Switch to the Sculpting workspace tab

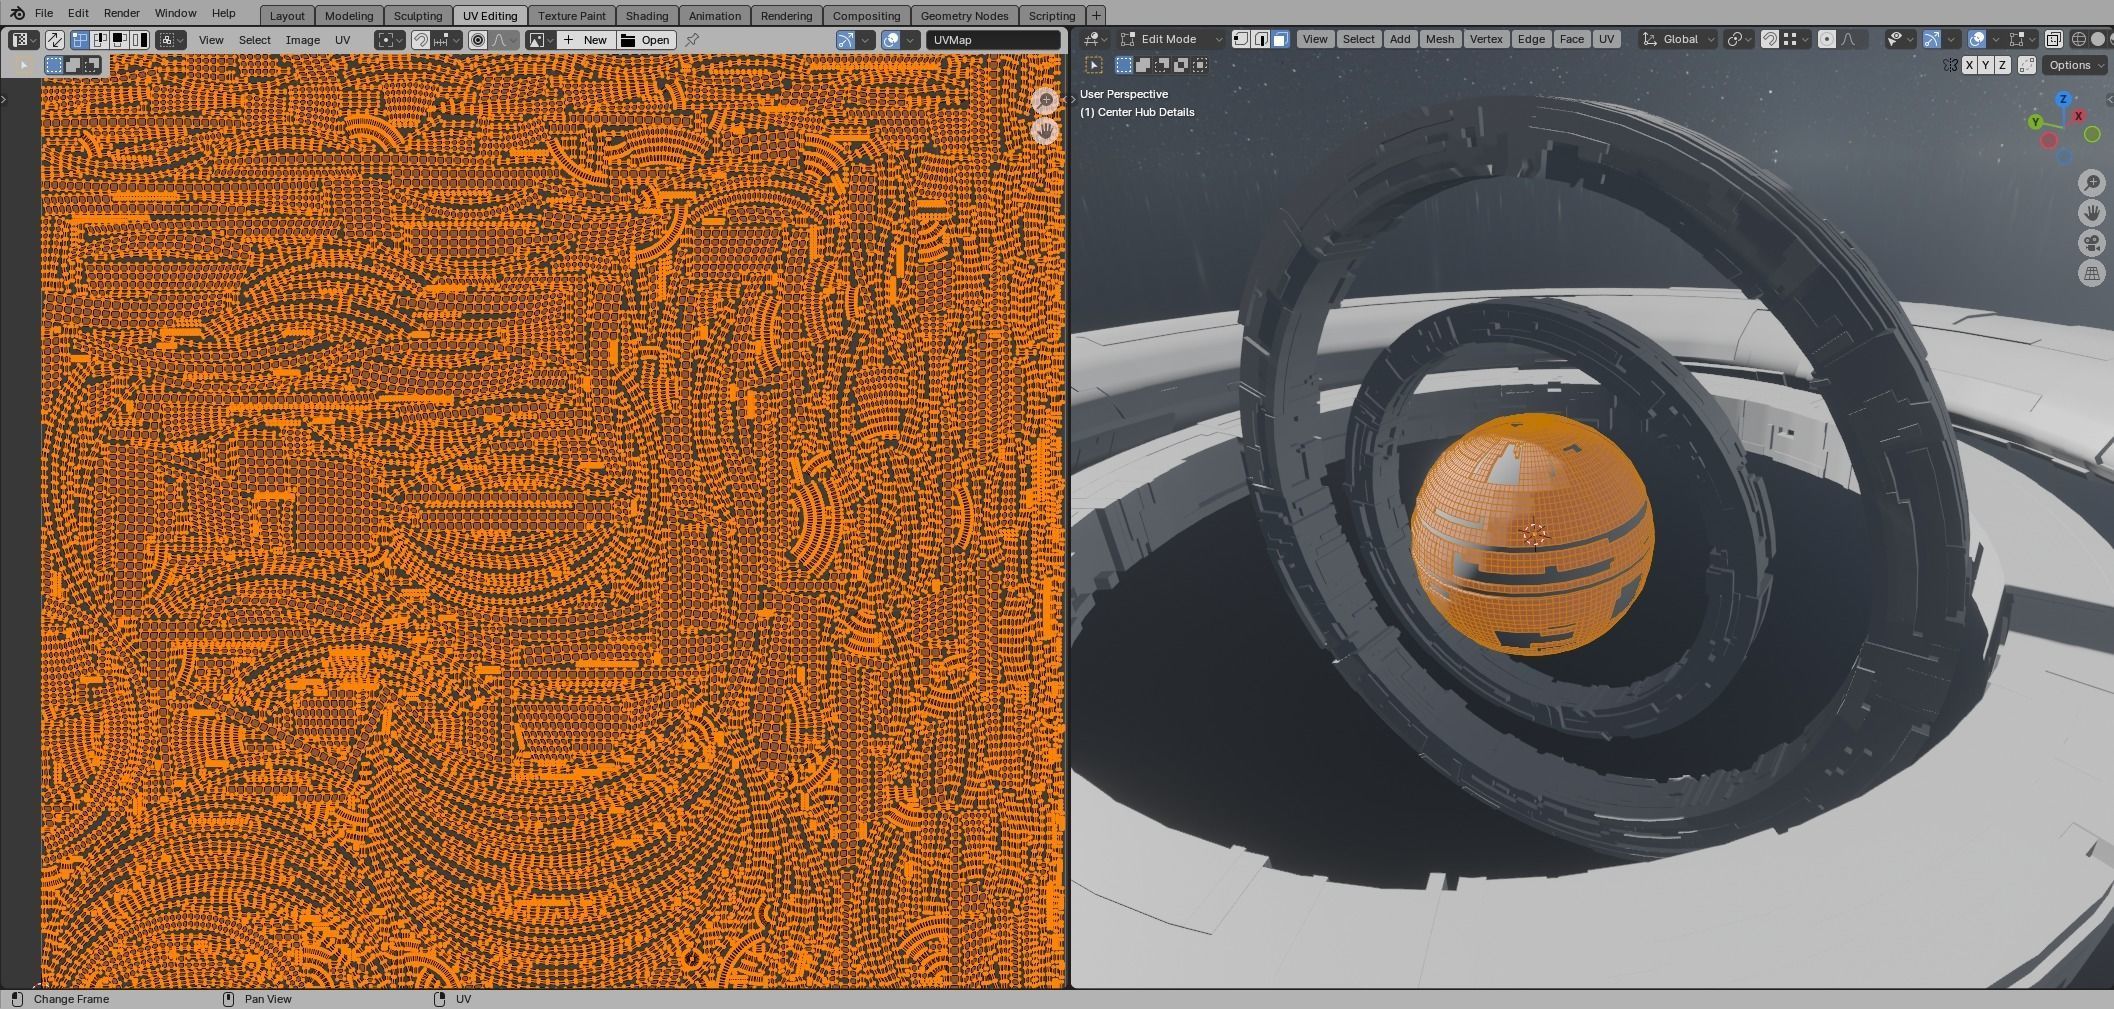[x=418, y=16]
